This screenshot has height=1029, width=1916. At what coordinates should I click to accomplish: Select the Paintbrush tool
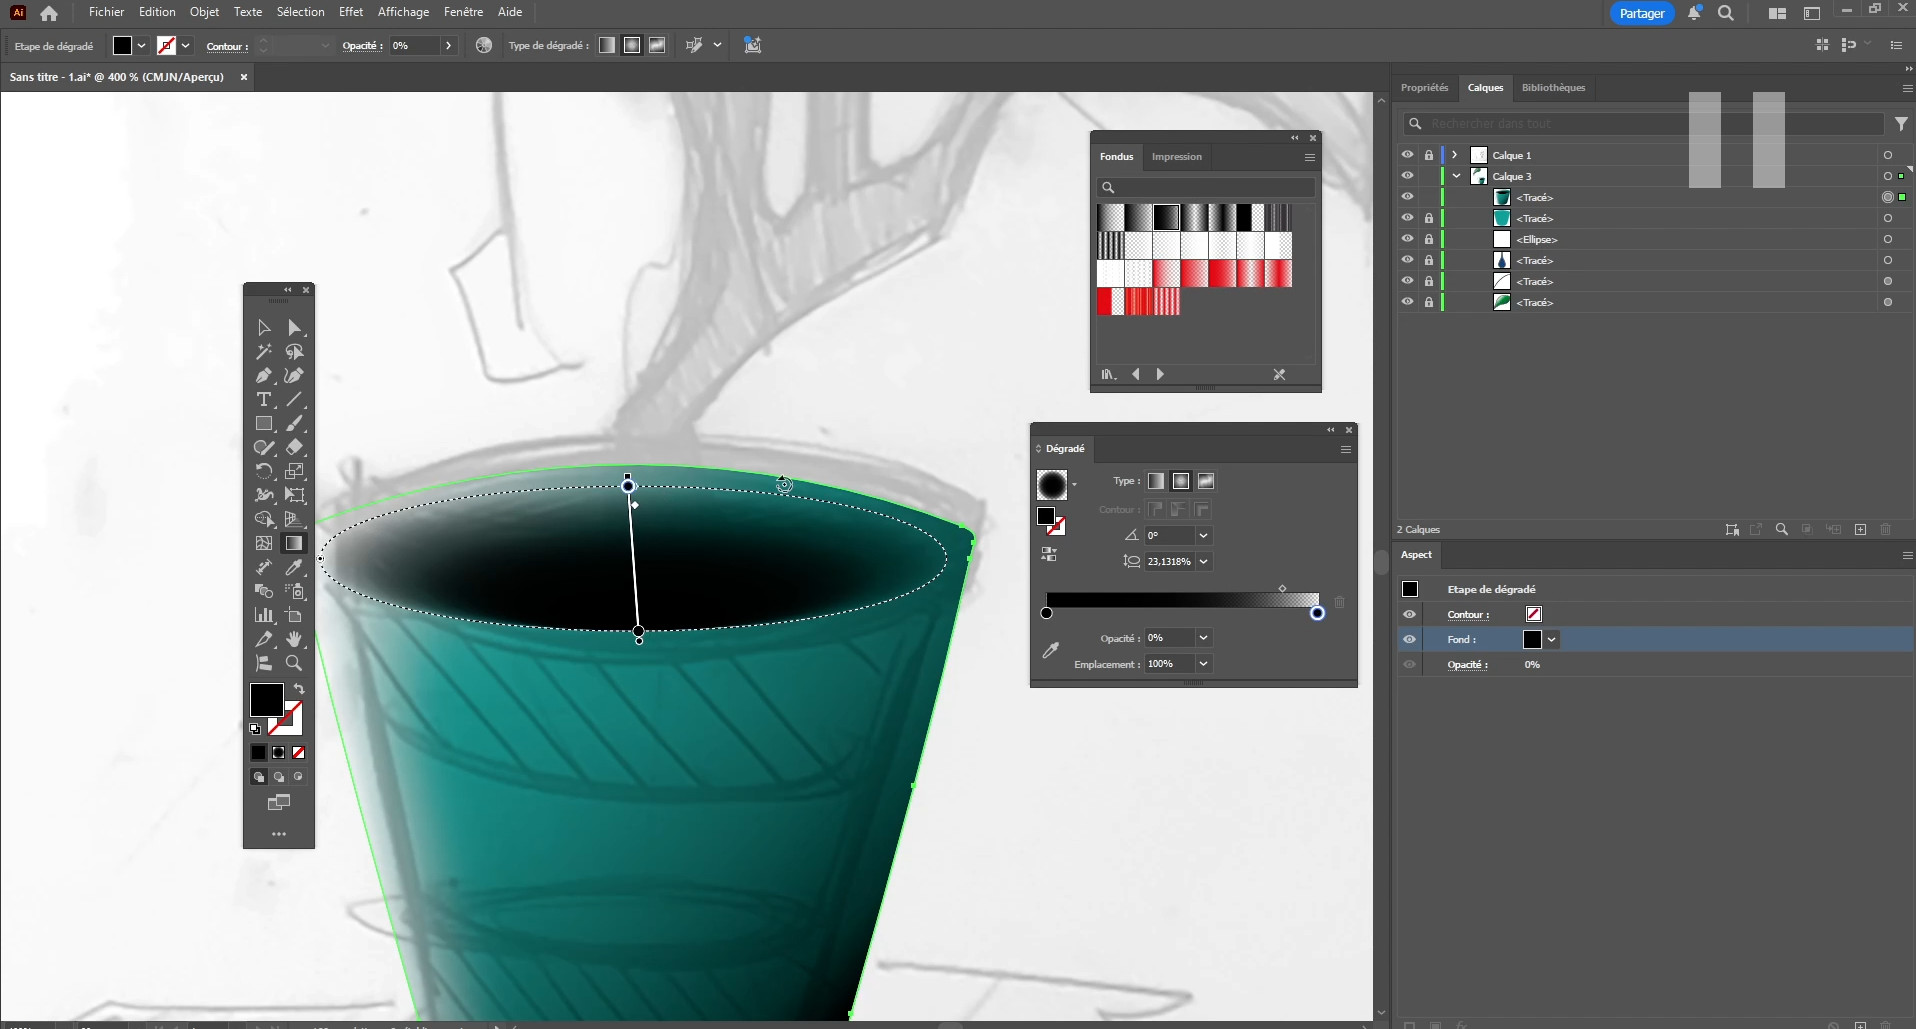coord(294,424)
